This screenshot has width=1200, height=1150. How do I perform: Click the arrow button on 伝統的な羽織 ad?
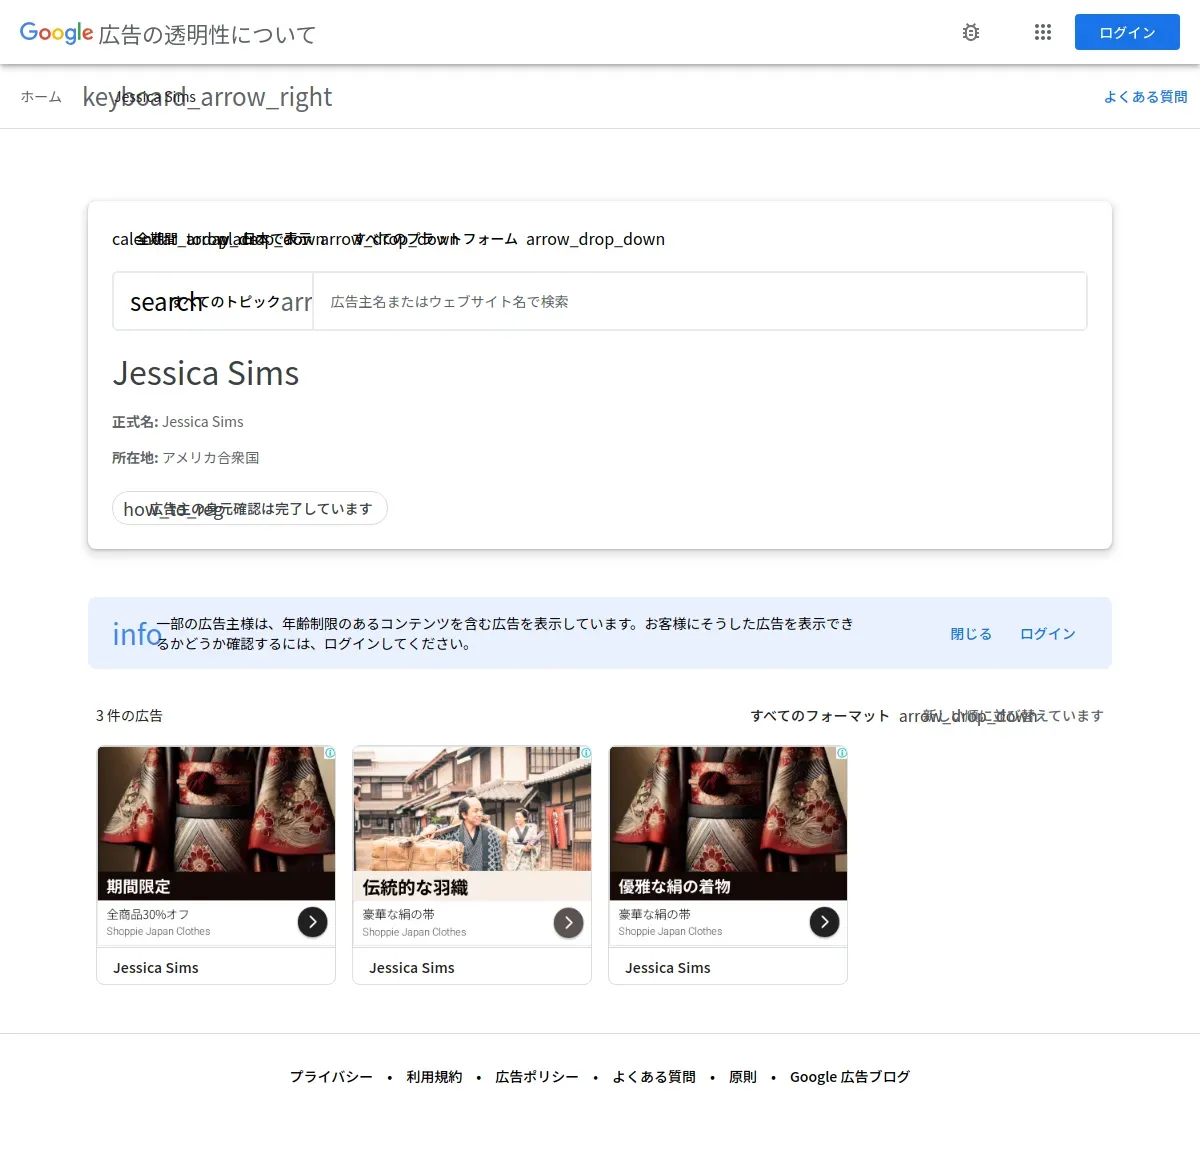[x=568, y=922]
